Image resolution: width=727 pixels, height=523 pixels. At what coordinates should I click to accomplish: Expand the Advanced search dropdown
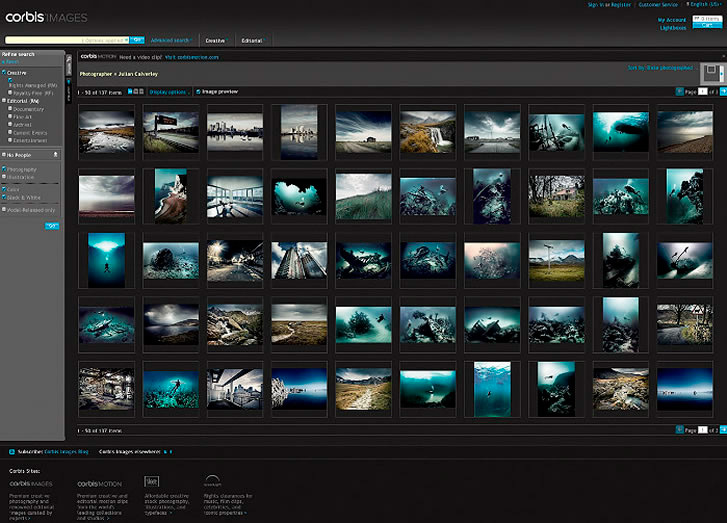click(x=172, y=40)
